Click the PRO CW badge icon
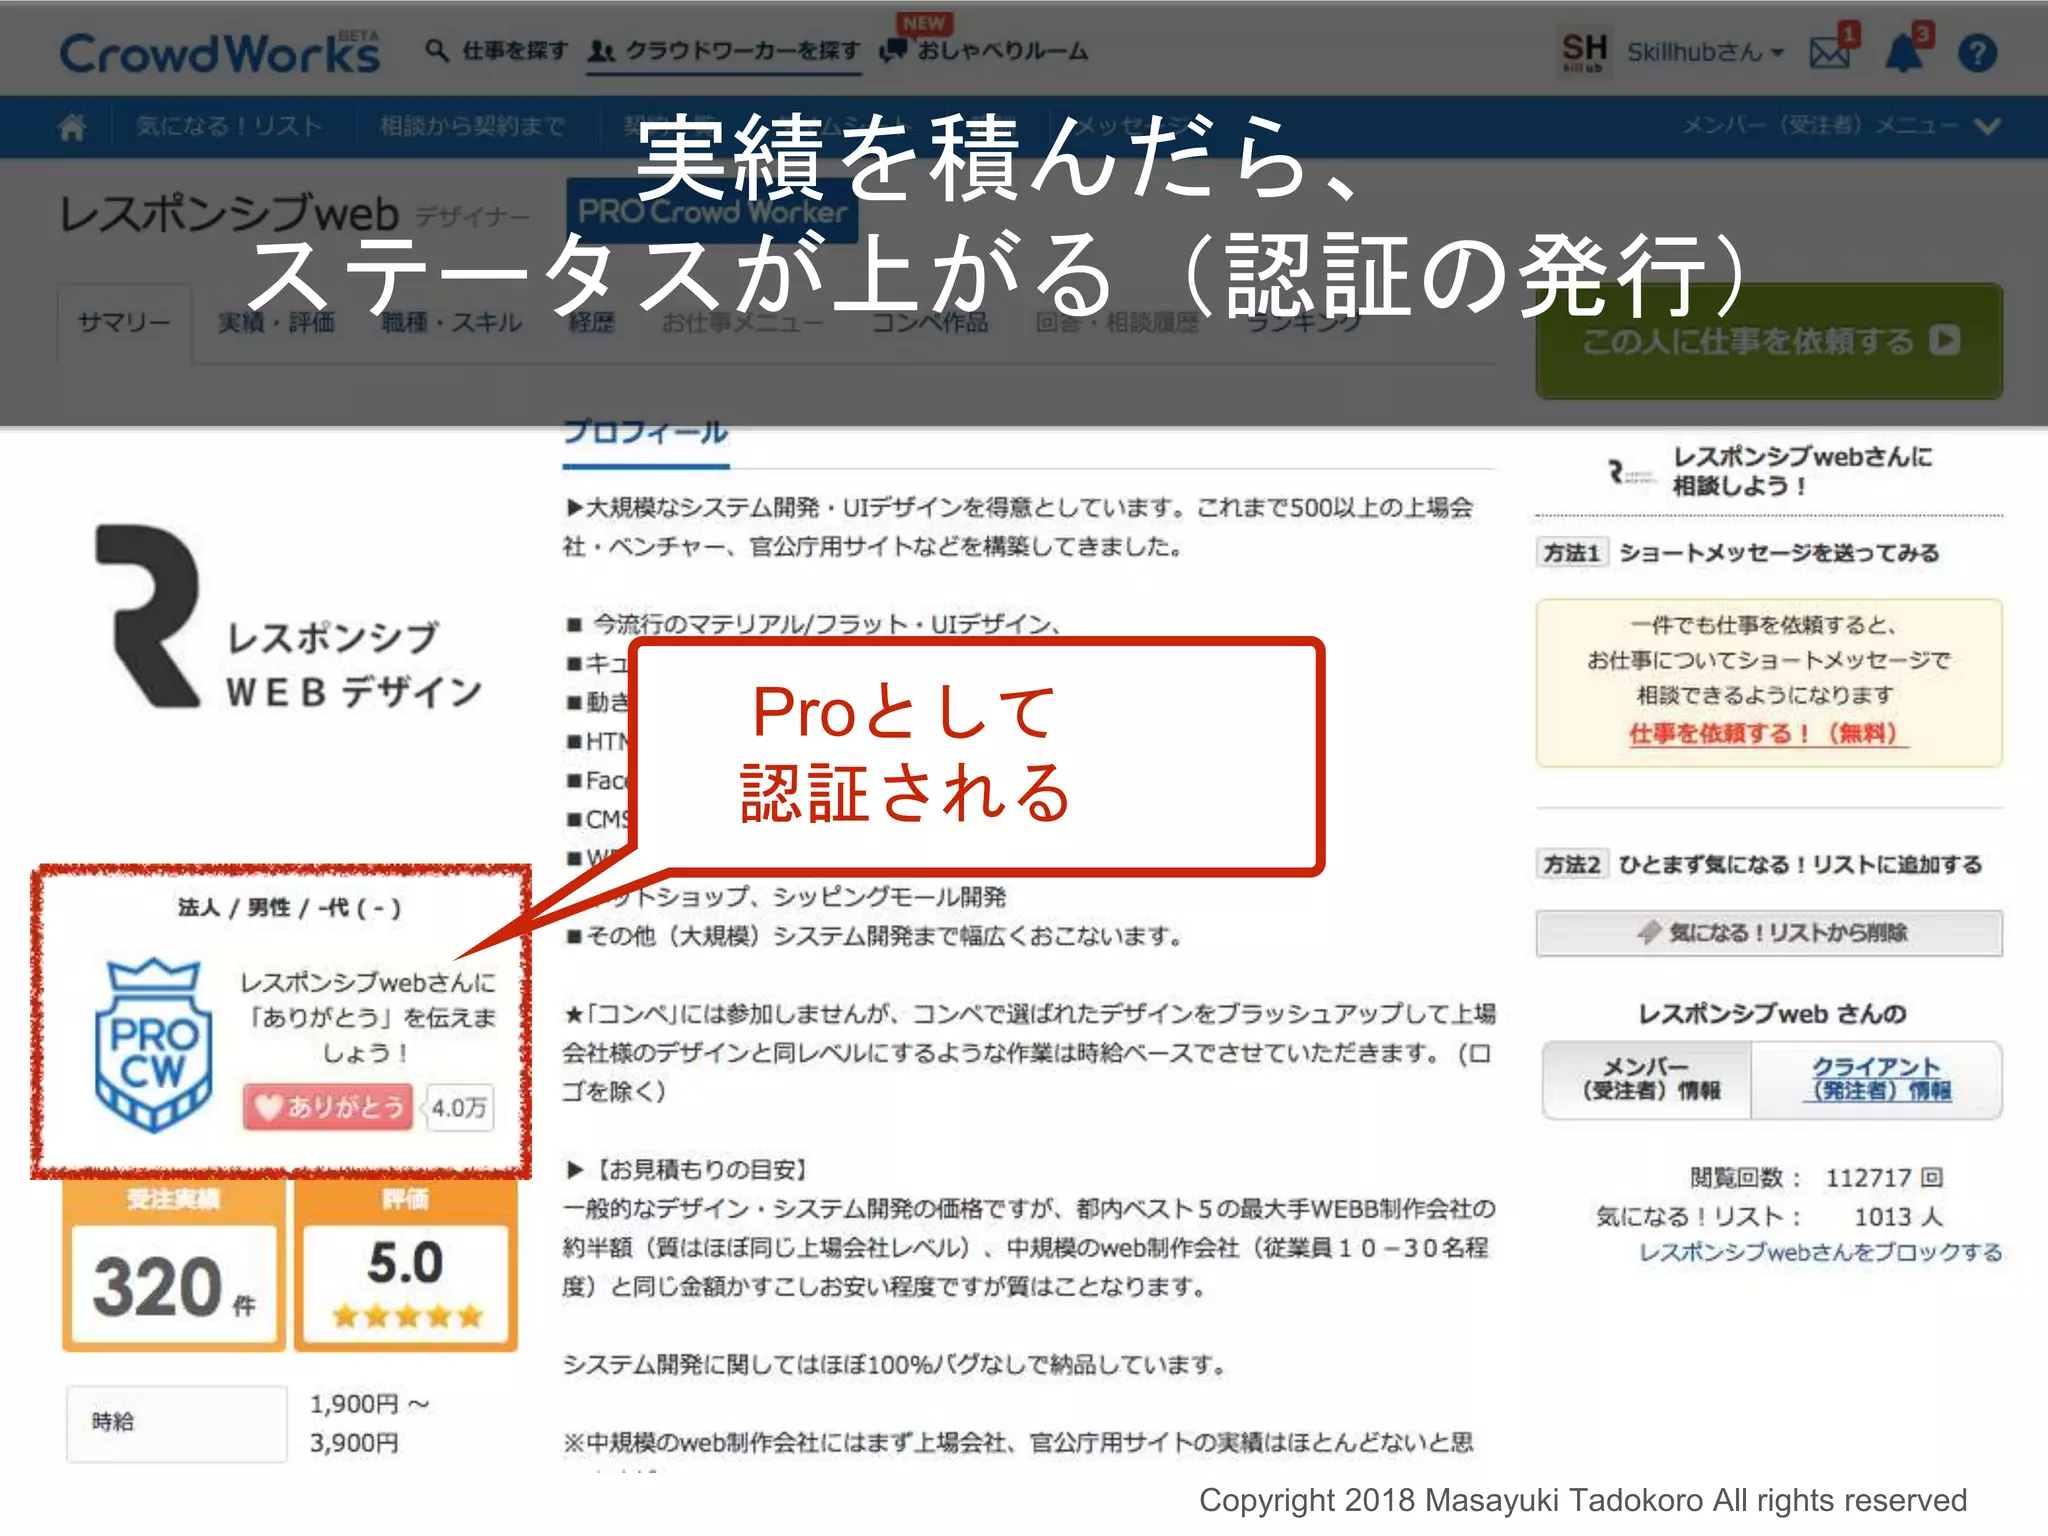This screenshot has height=1536, width=2048. coord(153,1045)
